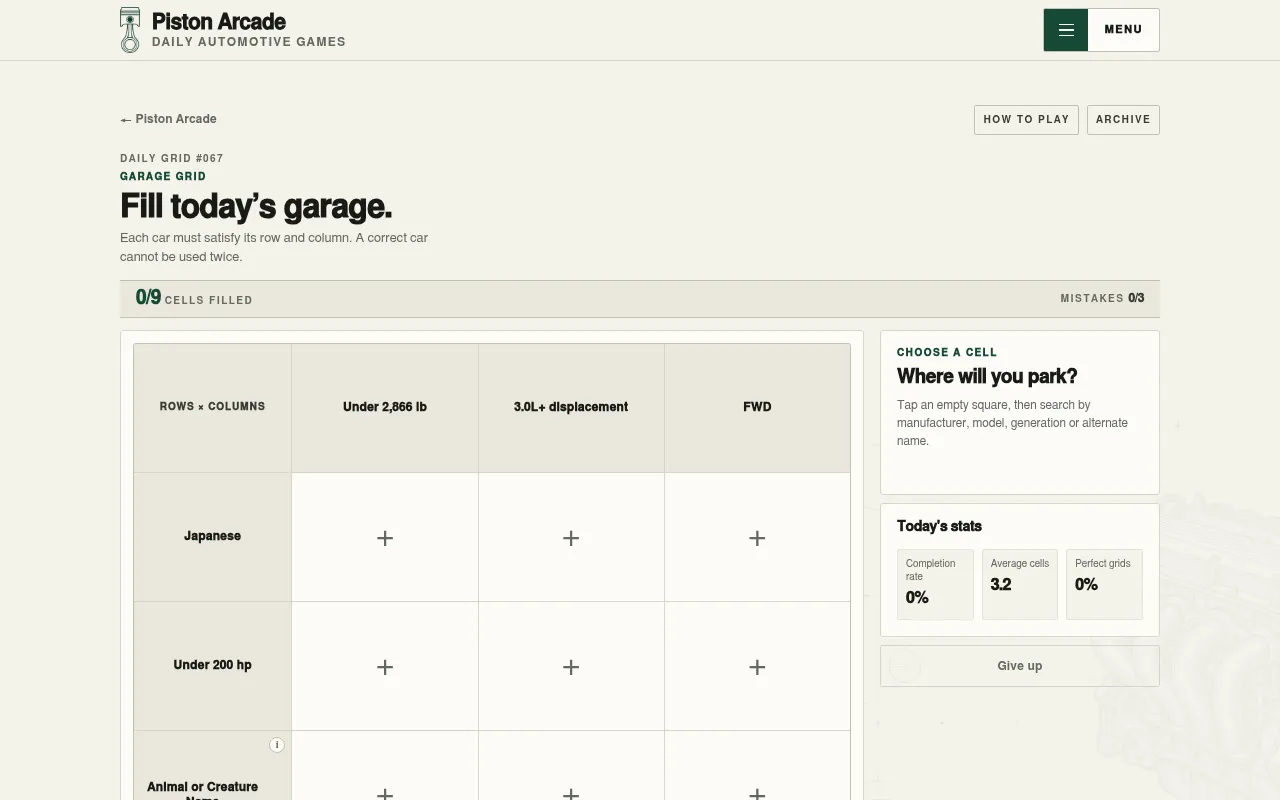Open the How to Play instructions
The width and height of the screenshot is (1280, 800).
pyautogui.click(x=1026, y=119)
